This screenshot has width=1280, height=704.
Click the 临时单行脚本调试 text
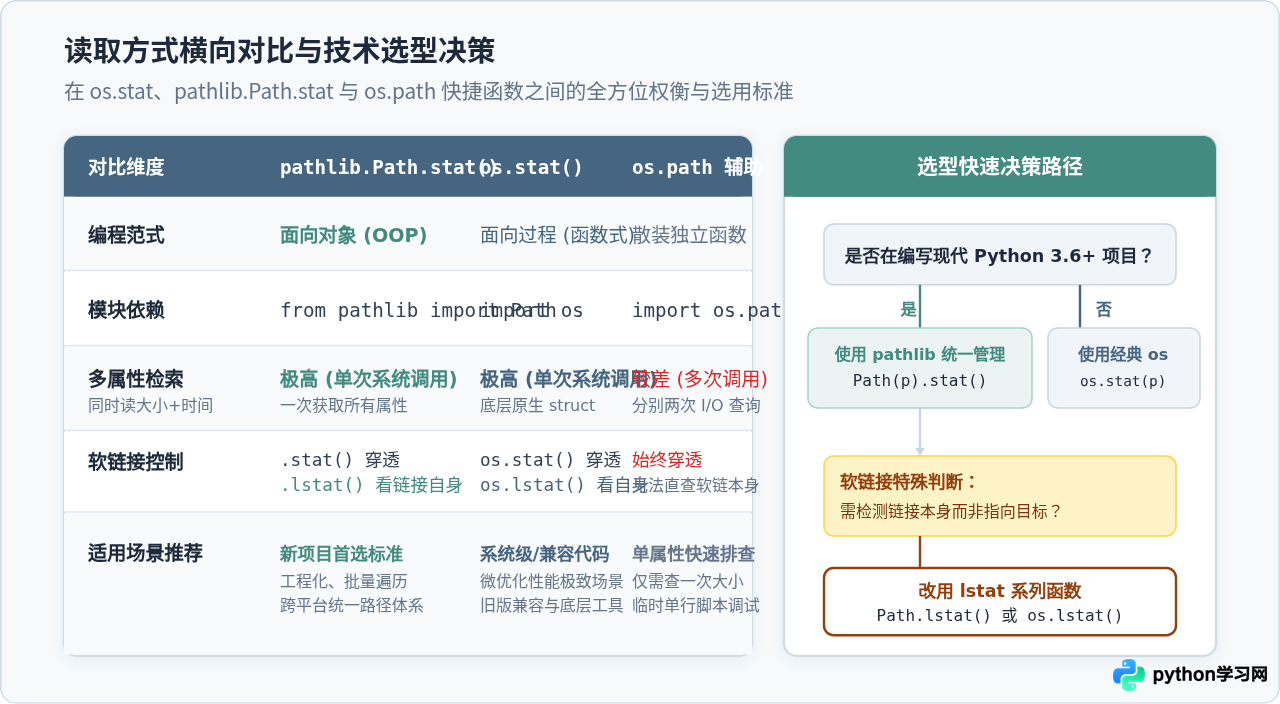pos(696,606)
